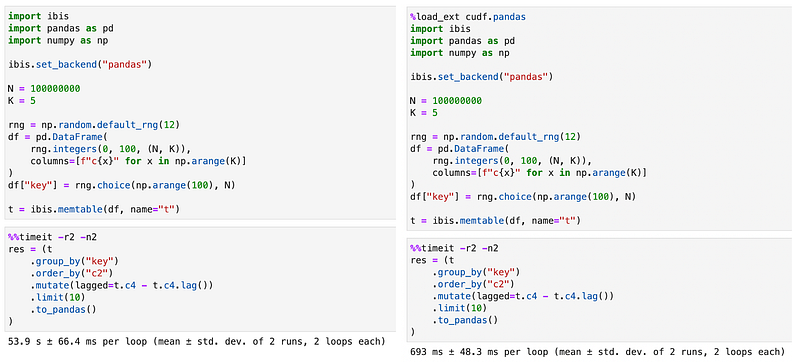The image size is (800, 362).
Task: Click the right notebook setup code cell
Action: (599, 119)
